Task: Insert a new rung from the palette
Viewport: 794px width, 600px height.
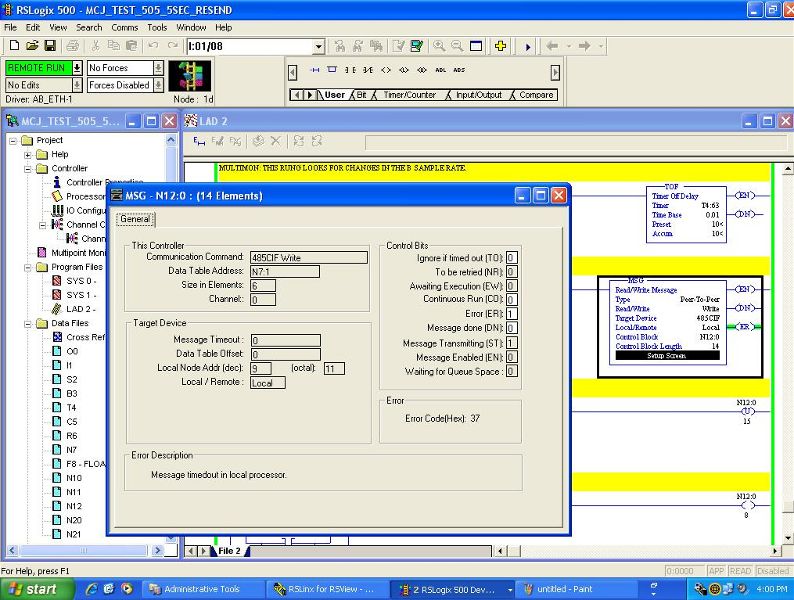Action: (x=314, y=70)
